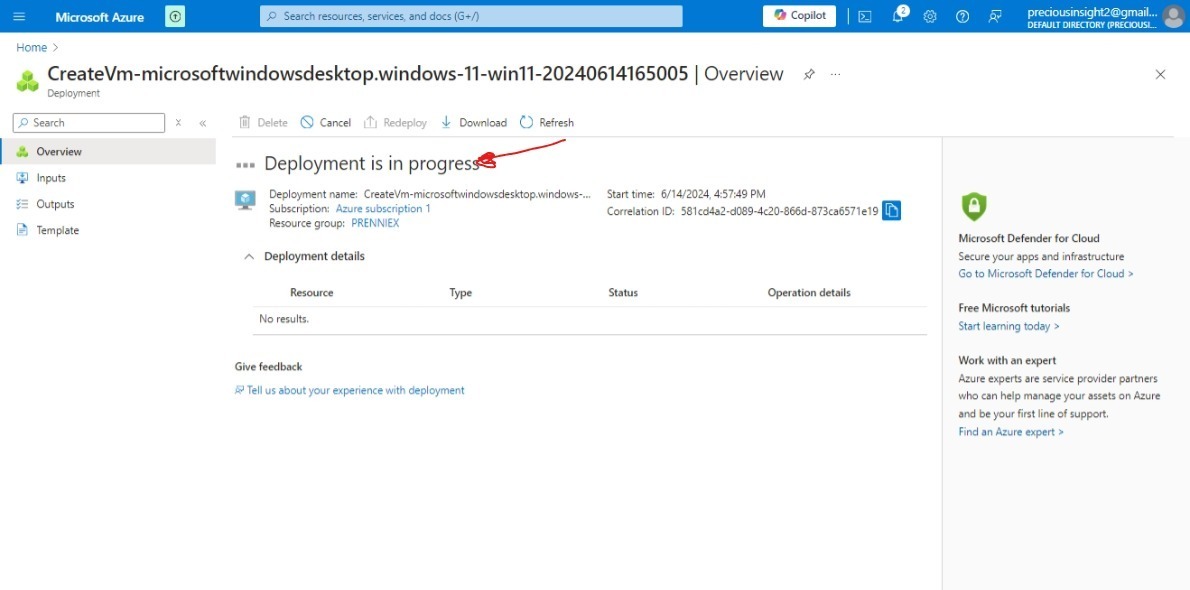The image size is (1190, 590).
Task: Open portal settings gear
Action: 930,17
